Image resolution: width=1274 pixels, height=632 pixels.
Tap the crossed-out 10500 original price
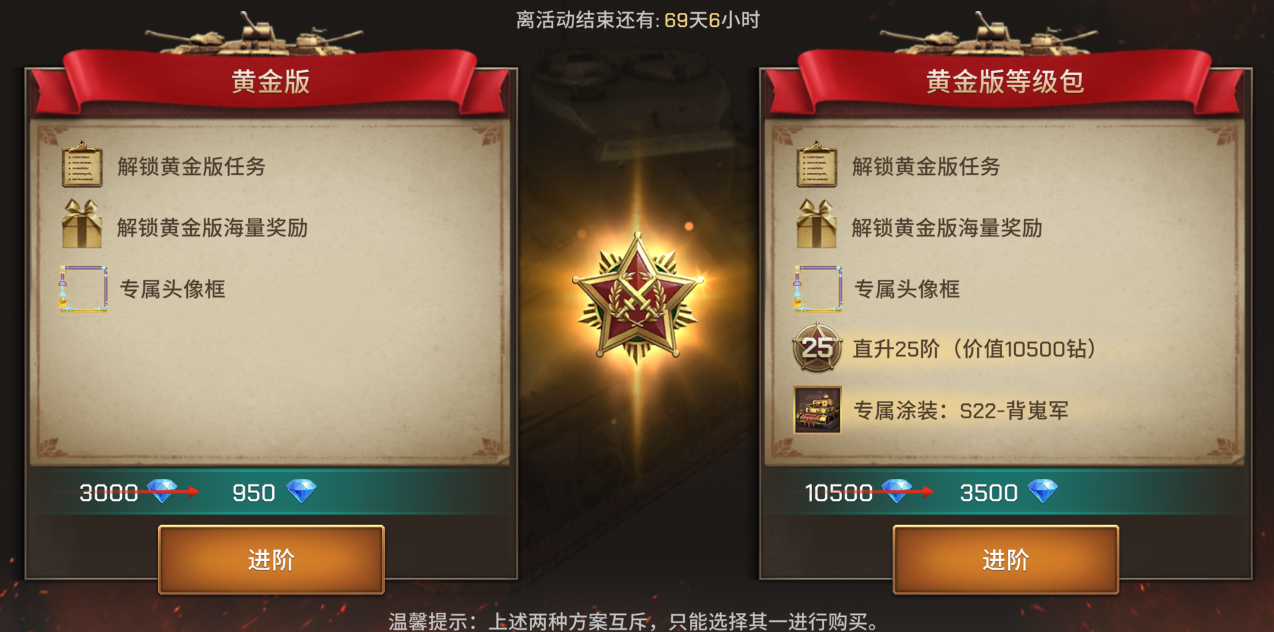click(839, 492)
